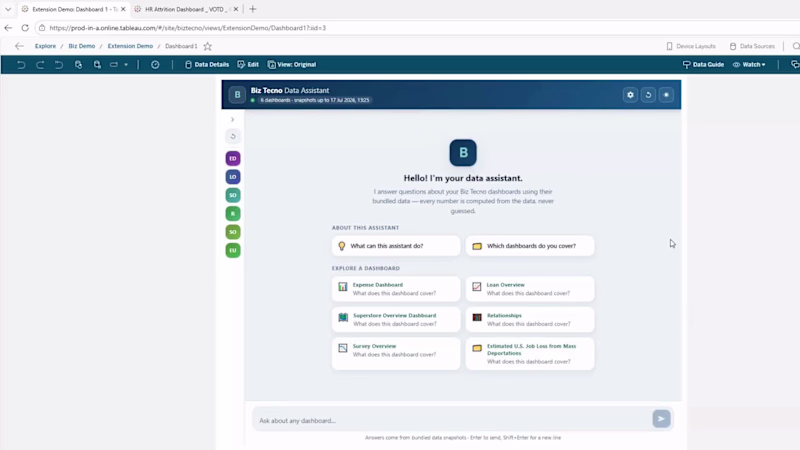This screenshot has height=450, width=800.
Task: Click the Tableau redo arrow
Action: click(40, 65)
